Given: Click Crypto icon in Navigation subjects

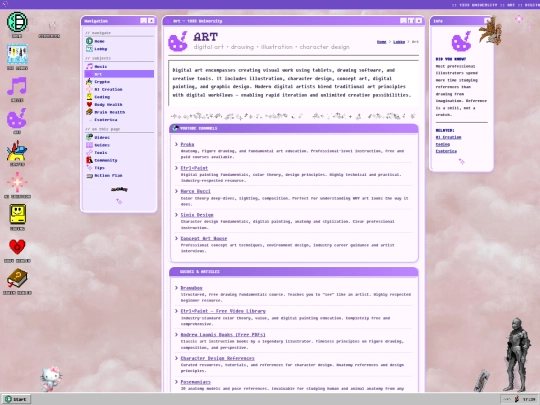Looking at the screenshot, I should pos(89,82).
